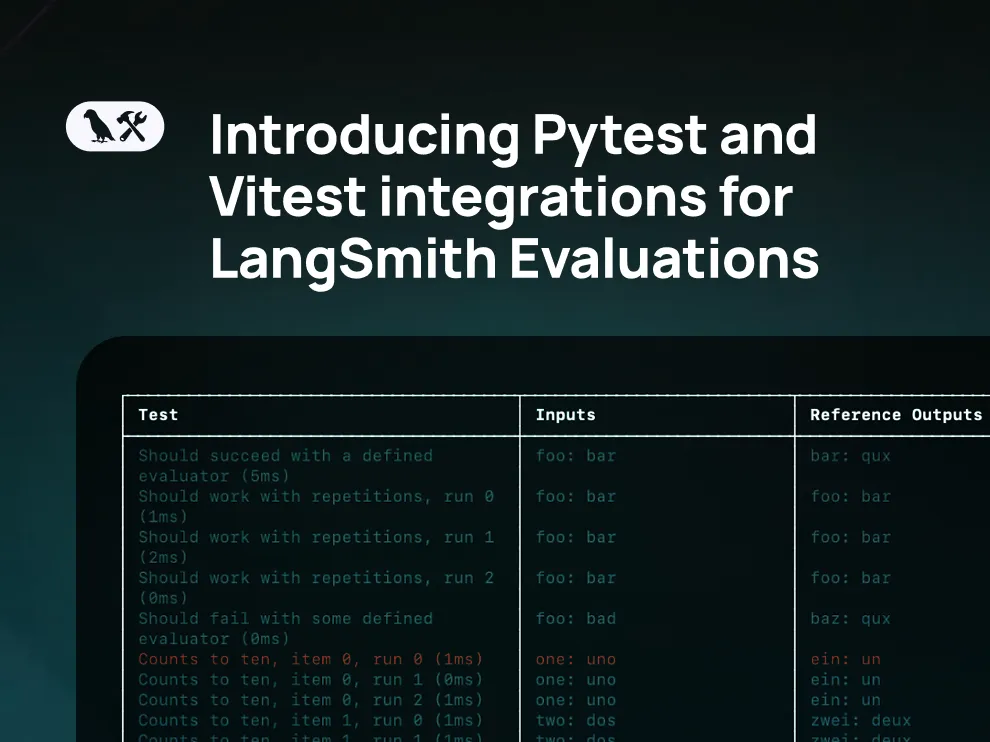Click row 'Counts to ten, item 0, run 2 (1ms)'
Image resolution: width=990 pixels, height=742 pixels.
(311, 700)
